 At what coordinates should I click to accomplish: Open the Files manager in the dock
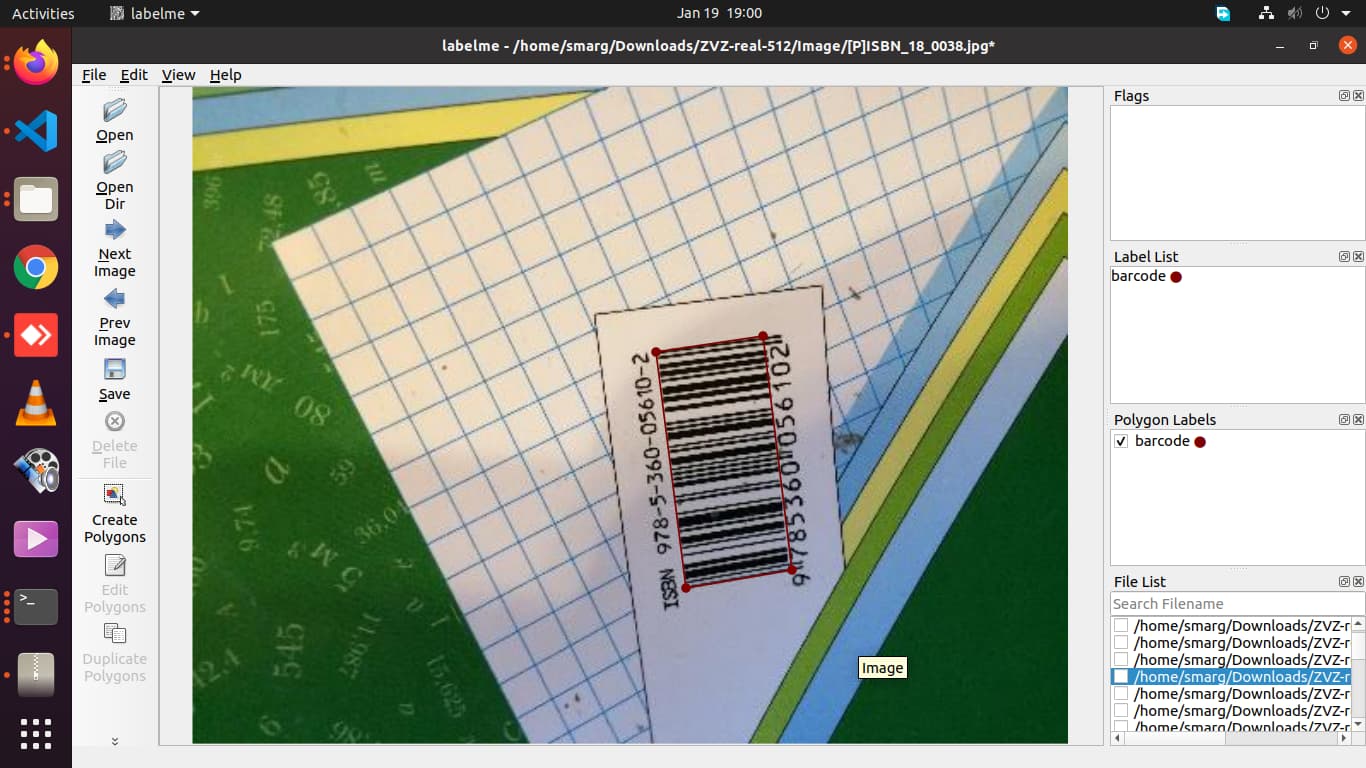coord(36,199)
